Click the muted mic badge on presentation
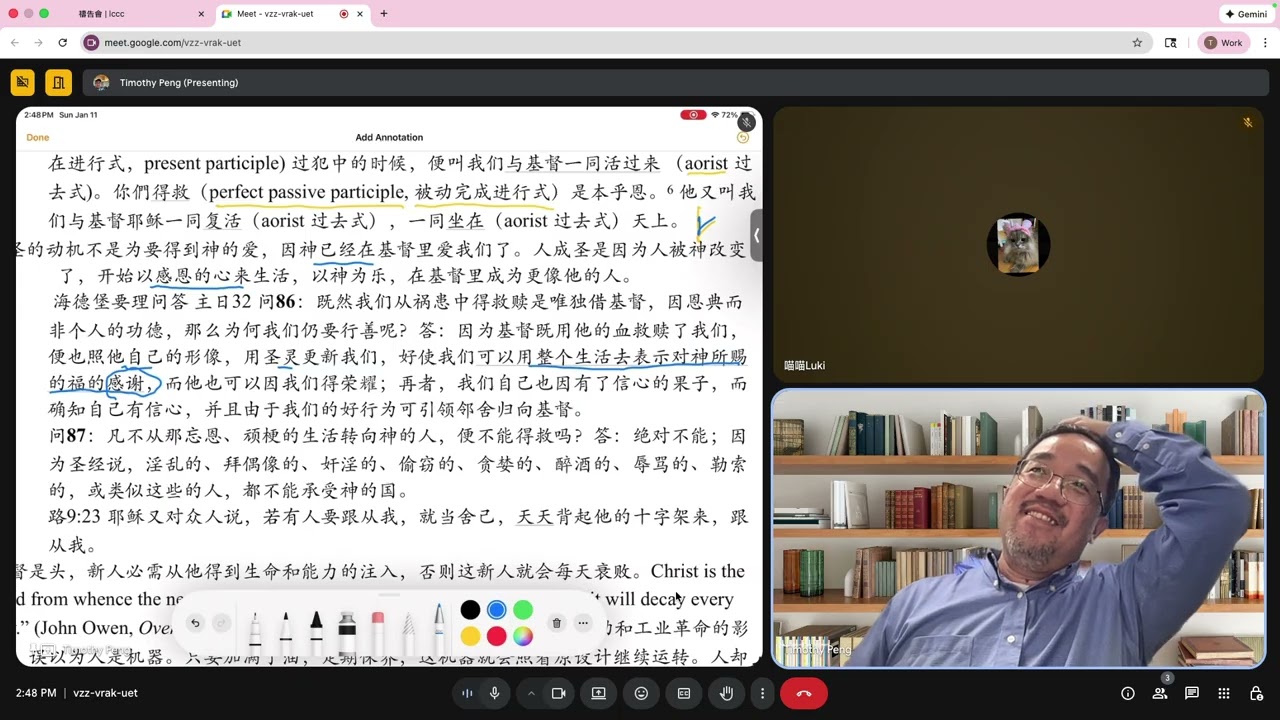This screenshot has height=720, width=1280. click(x=747, y=122)
